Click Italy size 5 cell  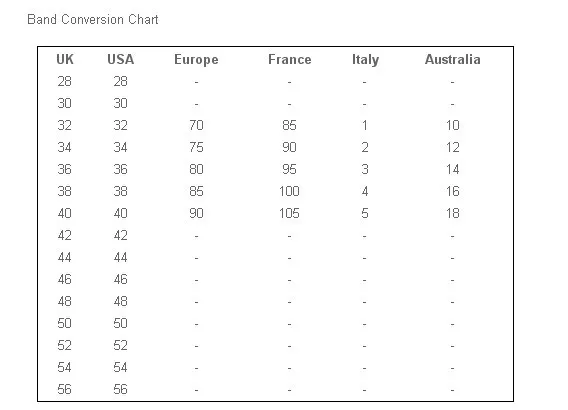[365, 213]
